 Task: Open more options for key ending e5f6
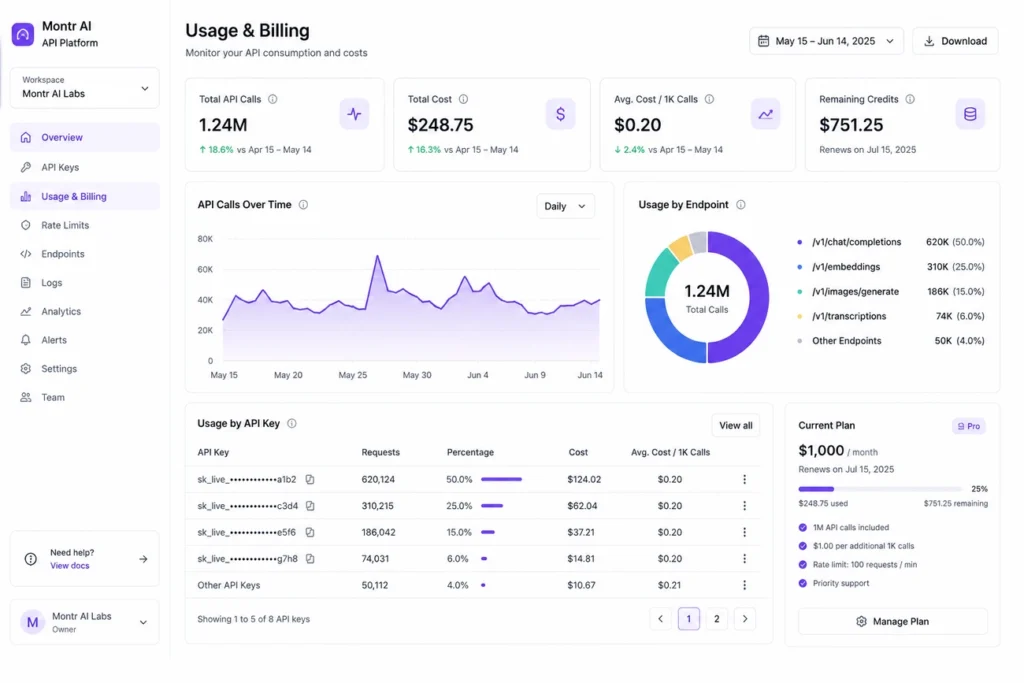[744, 532]
